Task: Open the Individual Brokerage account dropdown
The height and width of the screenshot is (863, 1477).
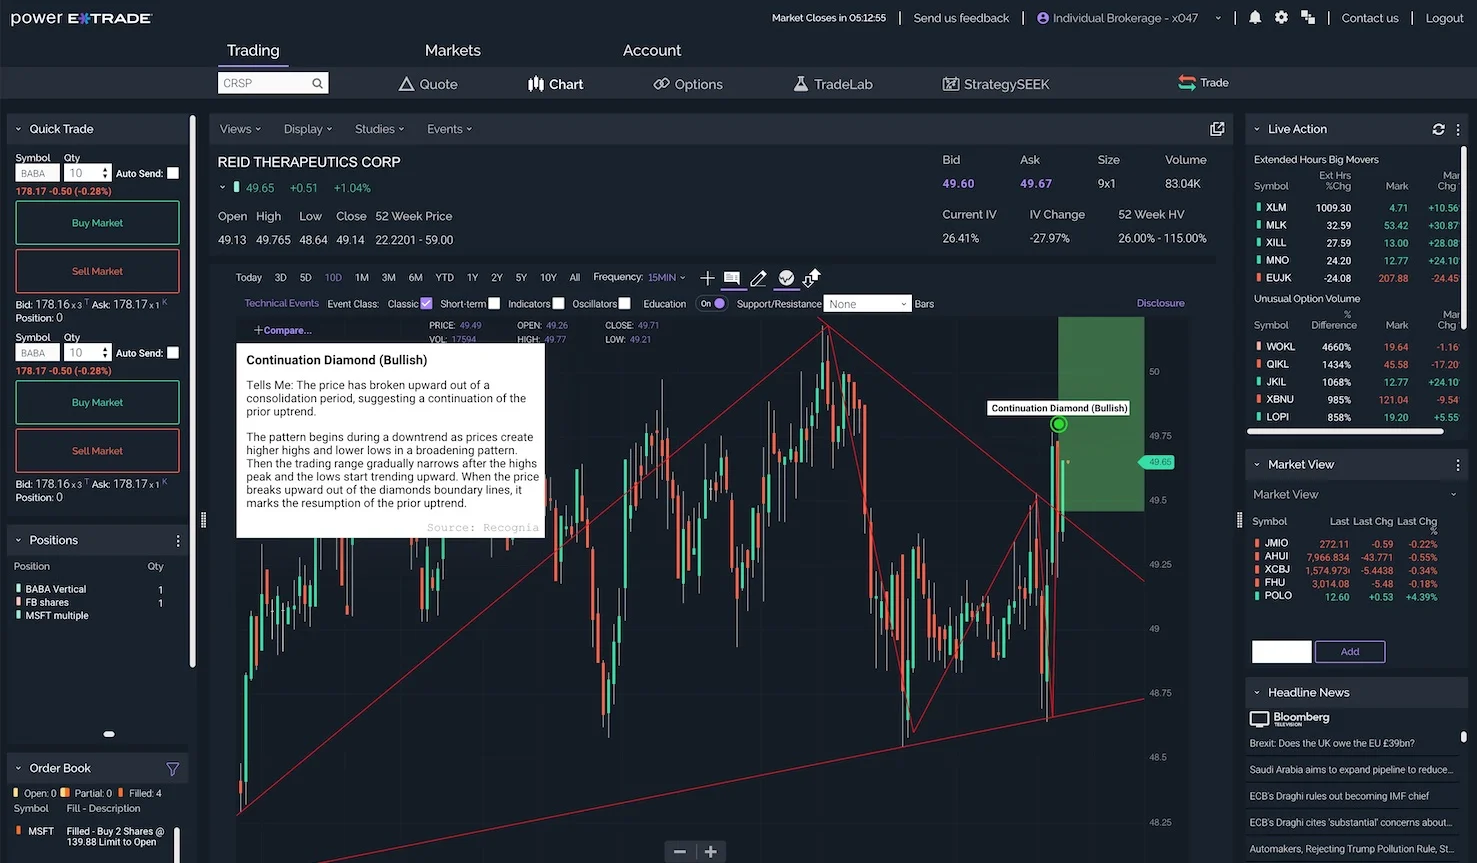Action: coord(1129,18)
